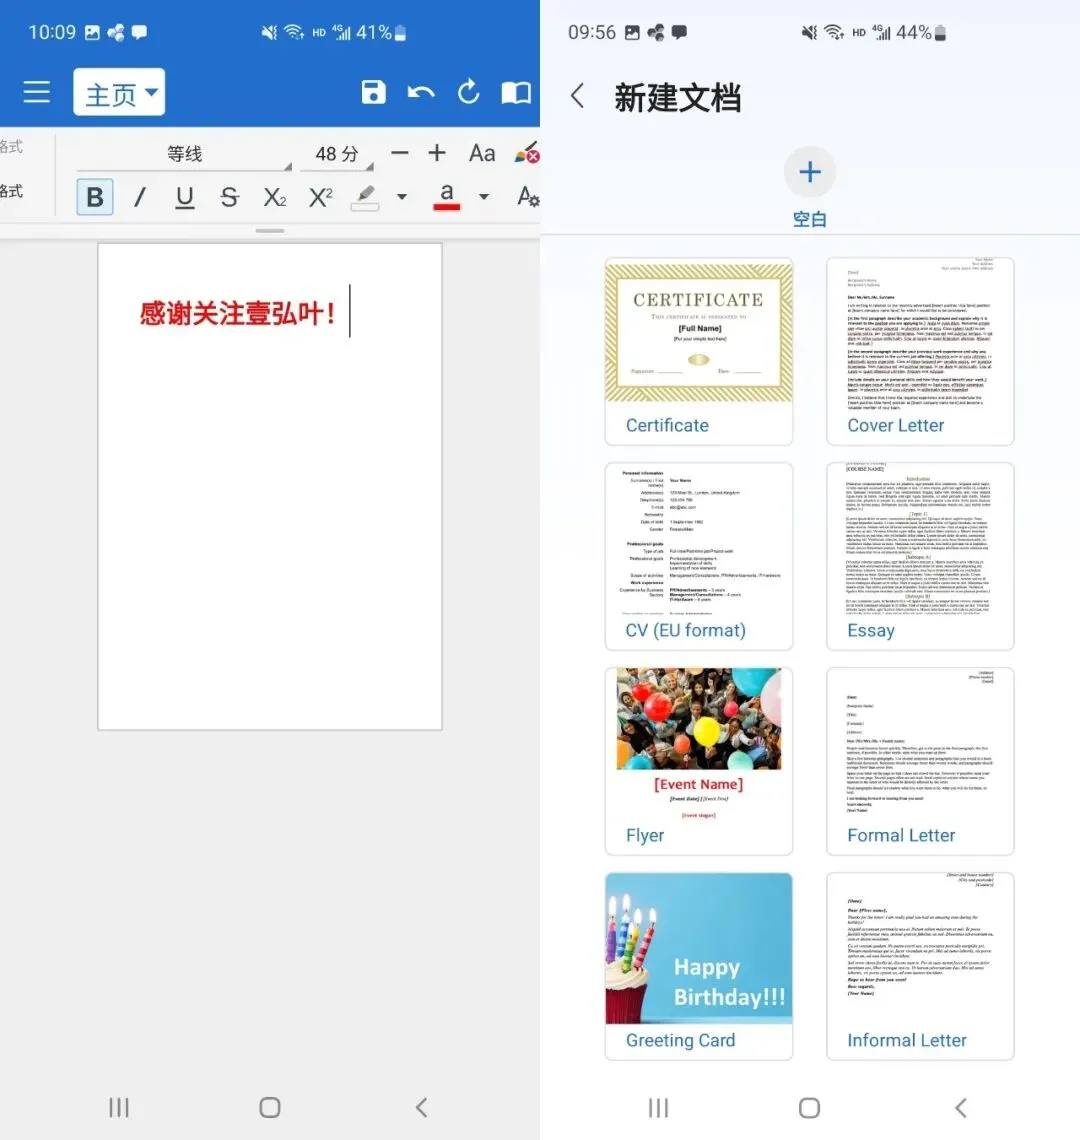Go back from the 新建文档 screen
The height and width of the screenshot is (1140, 1080).
[x=578, y=95]
